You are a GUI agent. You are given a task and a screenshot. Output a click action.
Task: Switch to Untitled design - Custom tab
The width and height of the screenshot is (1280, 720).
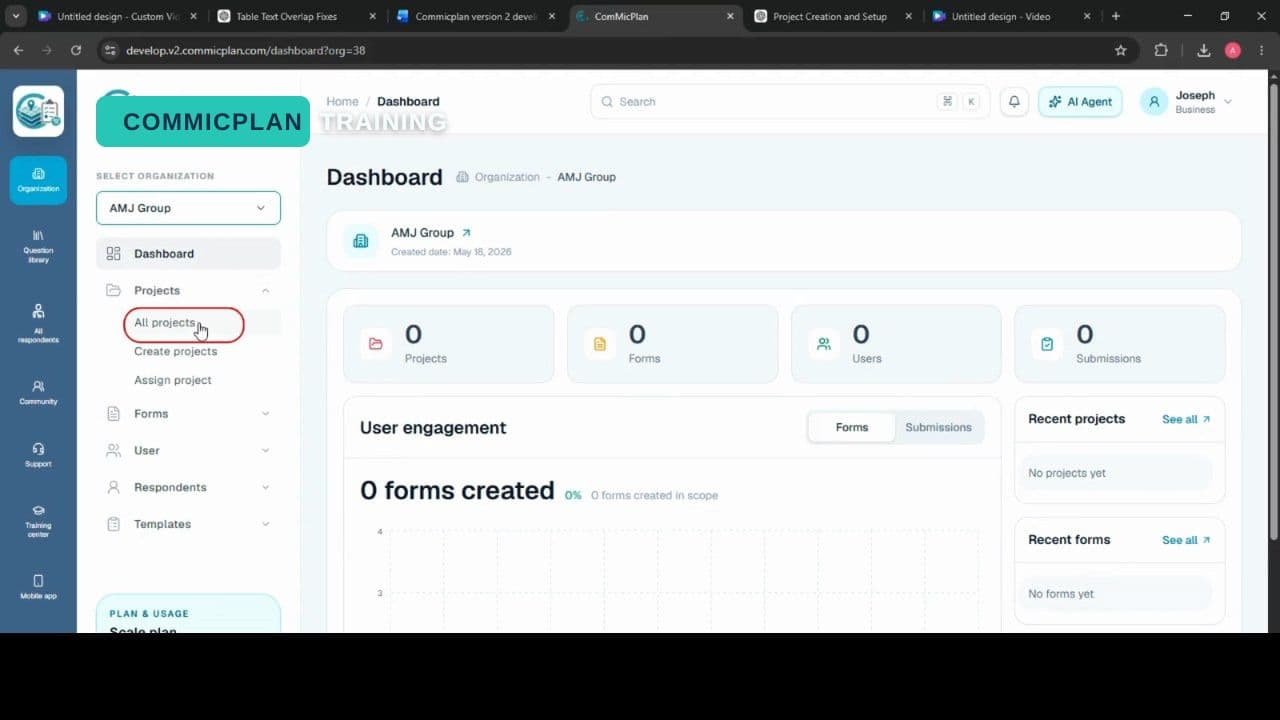pos(118,16)
